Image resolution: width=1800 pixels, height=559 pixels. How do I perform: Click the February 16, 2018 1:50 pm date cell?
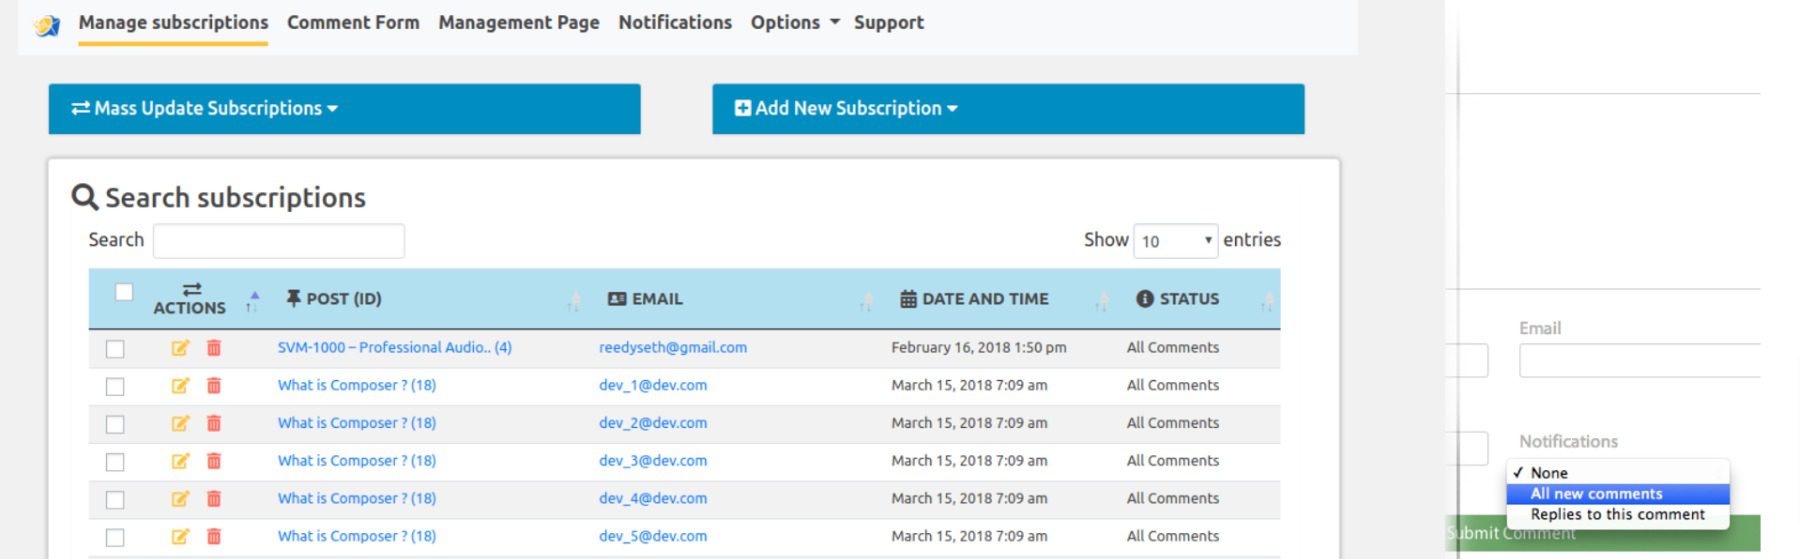click(979, 347)
